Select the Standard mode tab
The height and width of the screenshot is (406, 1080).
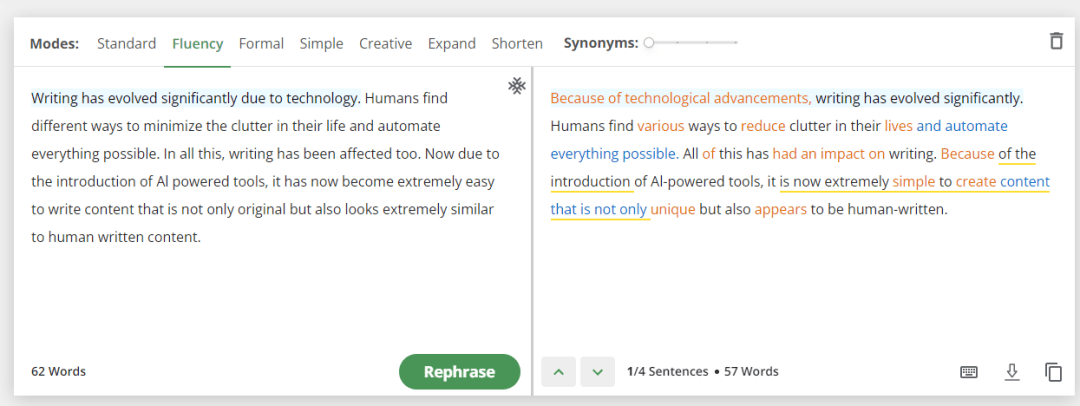click(127, 44)
